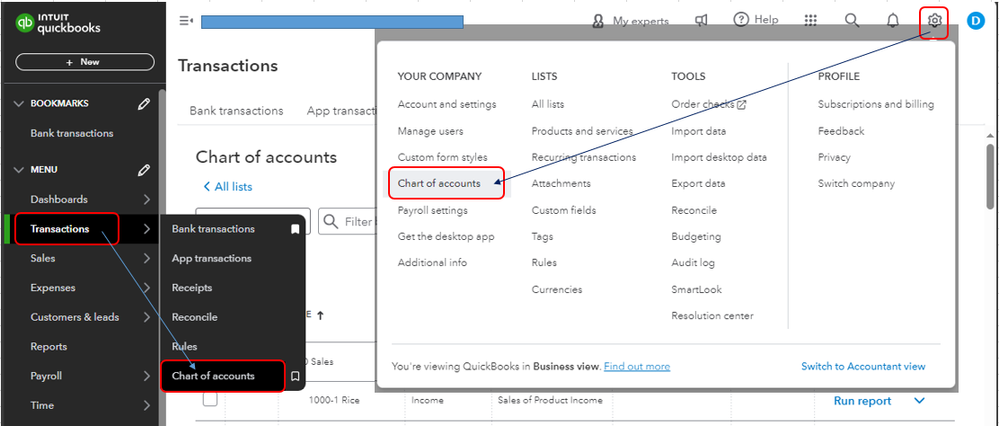Open Audit log tool
Viewport: 999px width, 426px height.
coord(693,263)
